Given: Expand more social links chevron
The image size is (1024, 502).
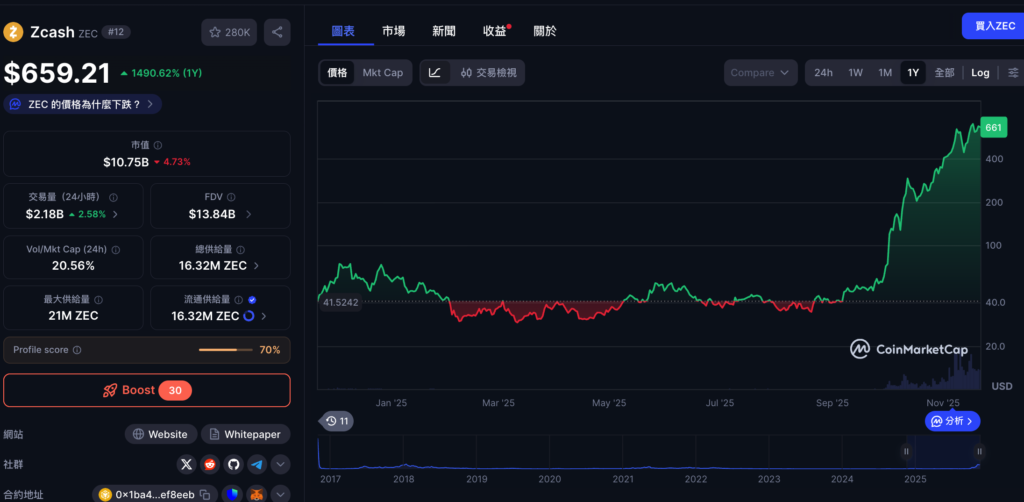Looking at the screenshot, I should (281, 464).
